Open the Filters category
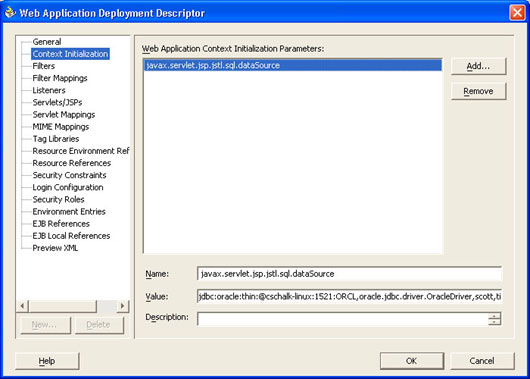 pos(44,66)
